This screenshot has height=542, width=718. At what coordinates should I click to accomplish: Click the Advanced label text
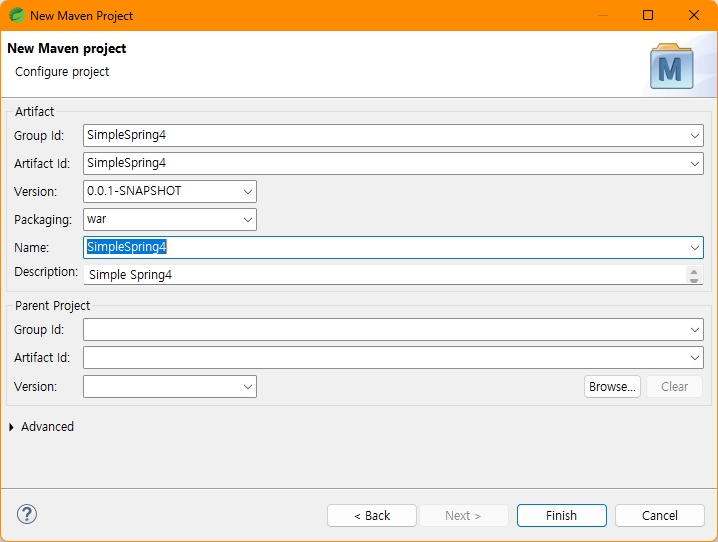47,427
